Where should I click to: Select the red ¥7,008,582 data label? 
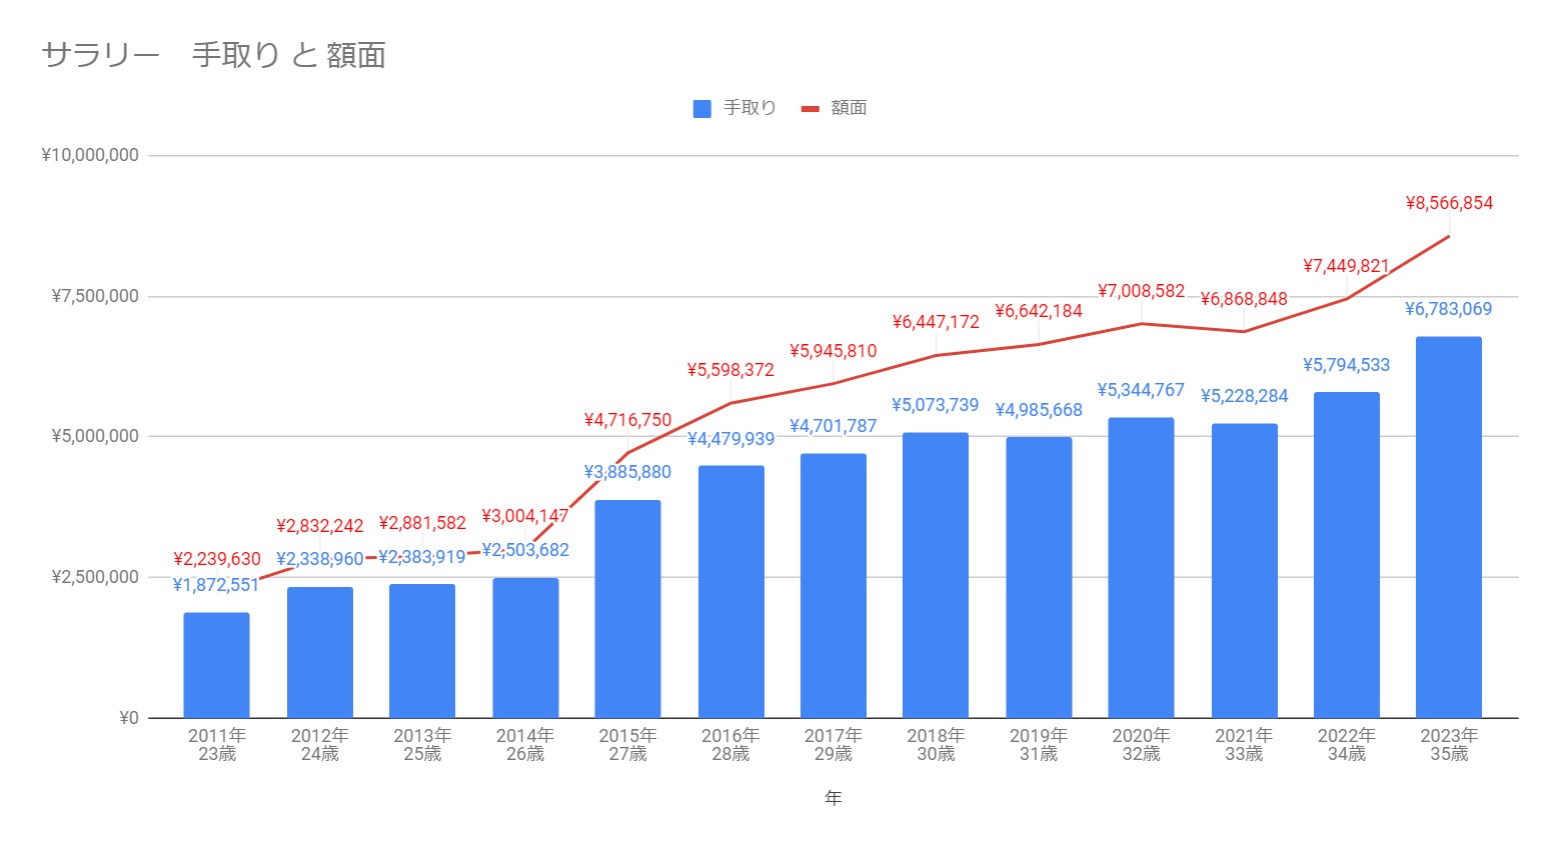[x=1141, y=291]
